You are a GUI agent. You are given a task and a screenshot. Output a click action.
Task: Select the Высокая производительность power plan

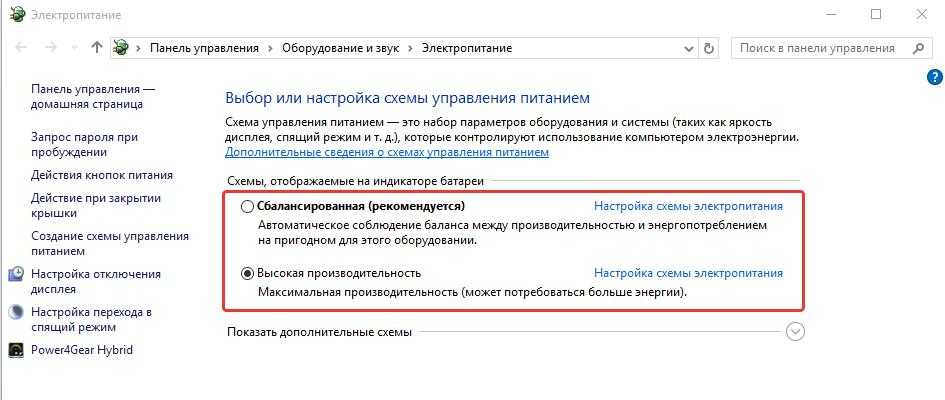247,273
